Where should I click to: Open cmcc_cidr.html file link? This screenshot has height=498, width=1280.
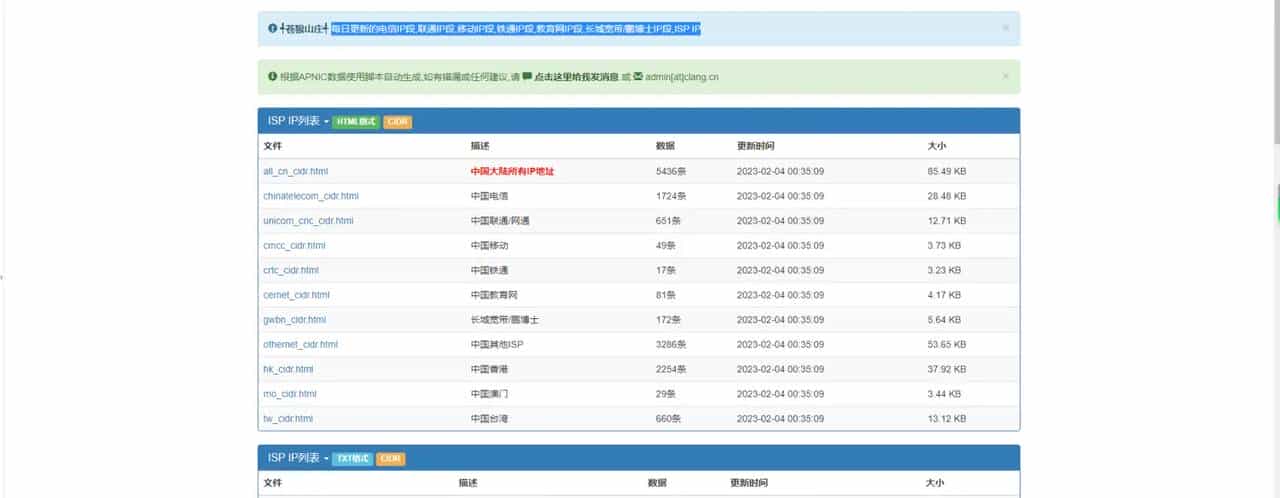[x=294, y=245]
